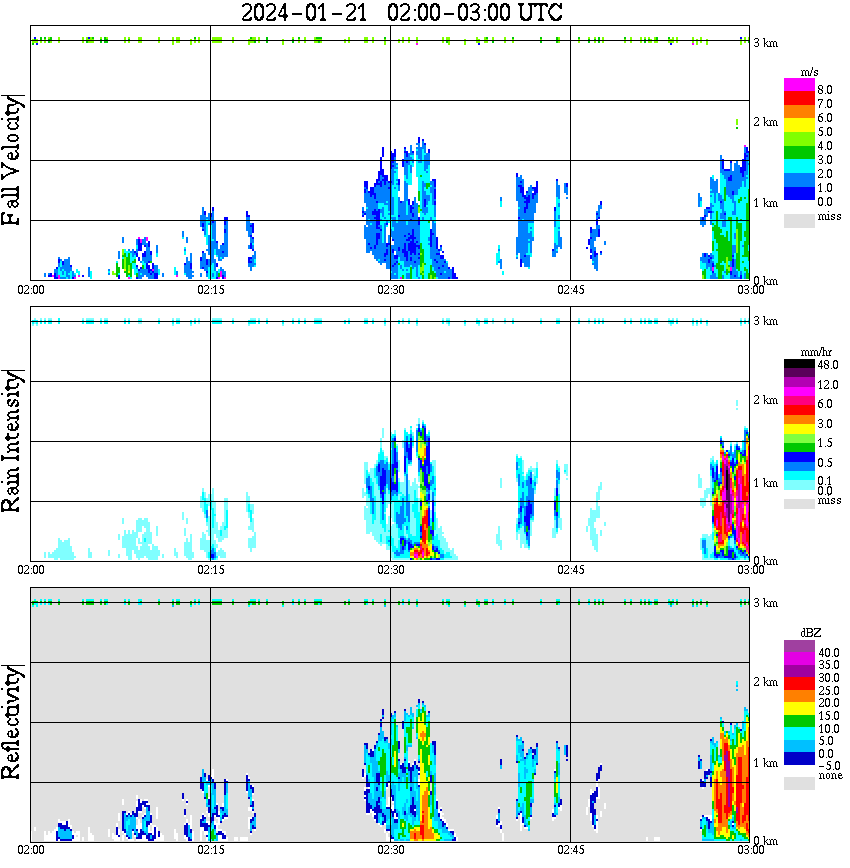Click 02:00 under the Fall Velocity panel
Screen dimensions: 850x868
coord(31,290)
